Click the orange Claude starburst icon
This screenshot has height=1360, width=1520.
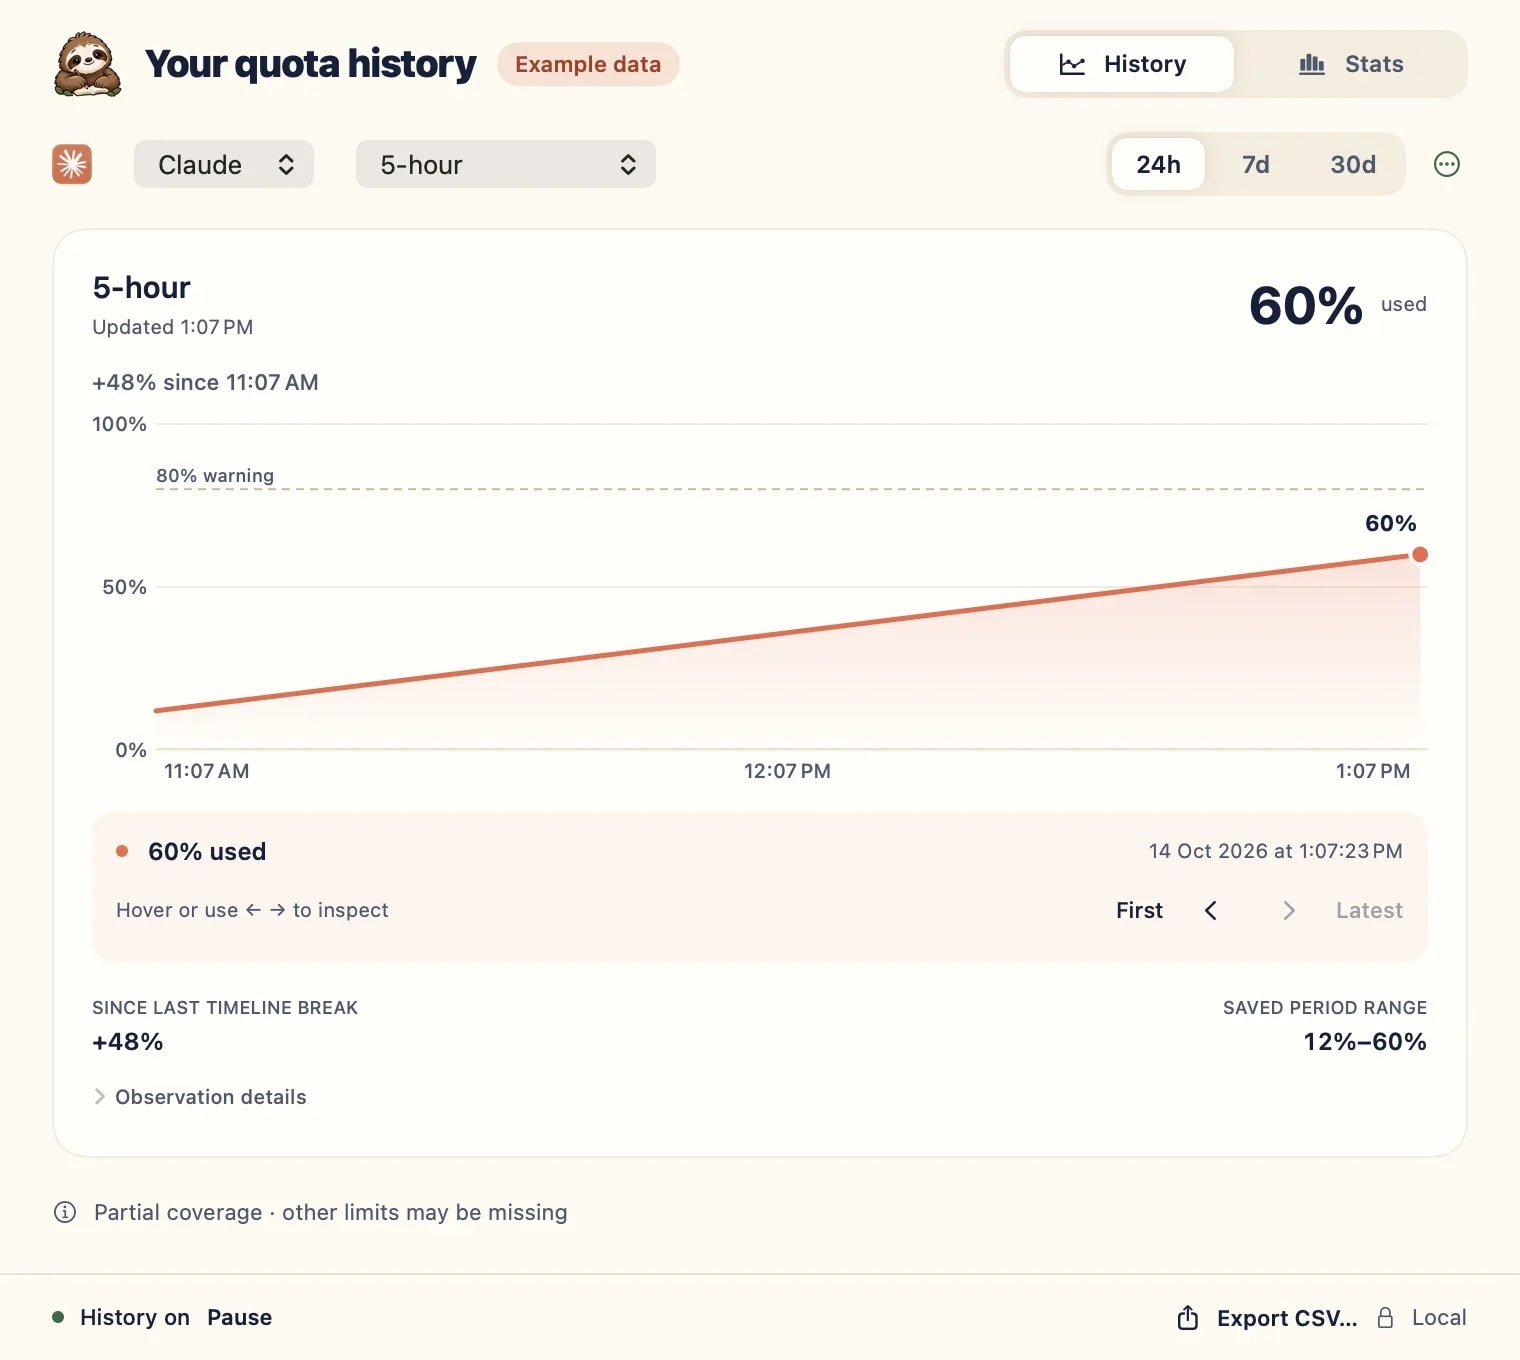click(x=72, y=164)
